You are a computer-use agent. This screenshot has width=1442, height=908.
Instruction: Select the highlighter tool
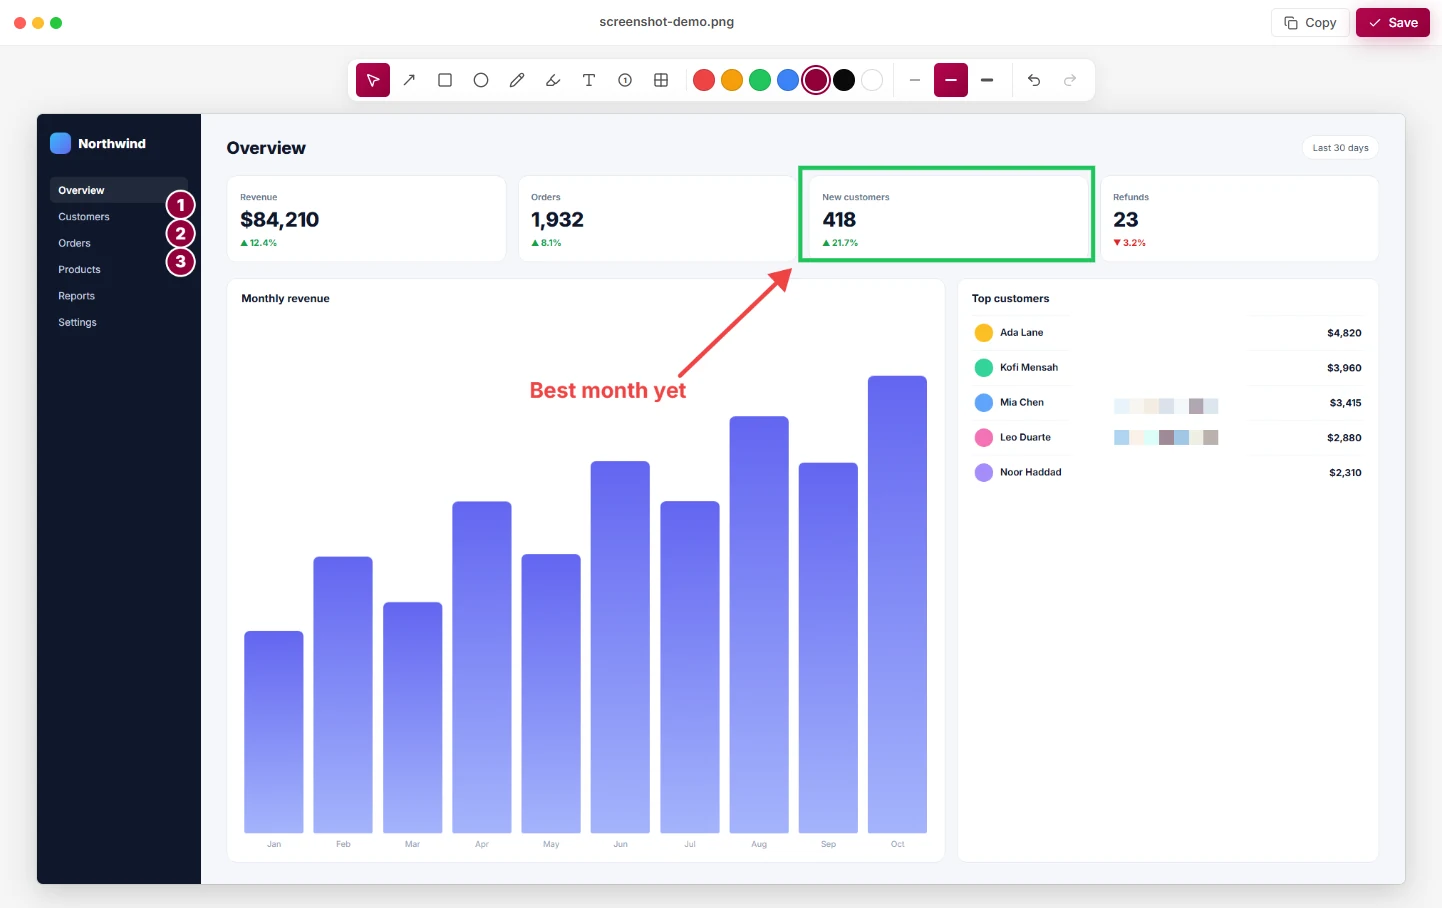[x=553, y=80]
